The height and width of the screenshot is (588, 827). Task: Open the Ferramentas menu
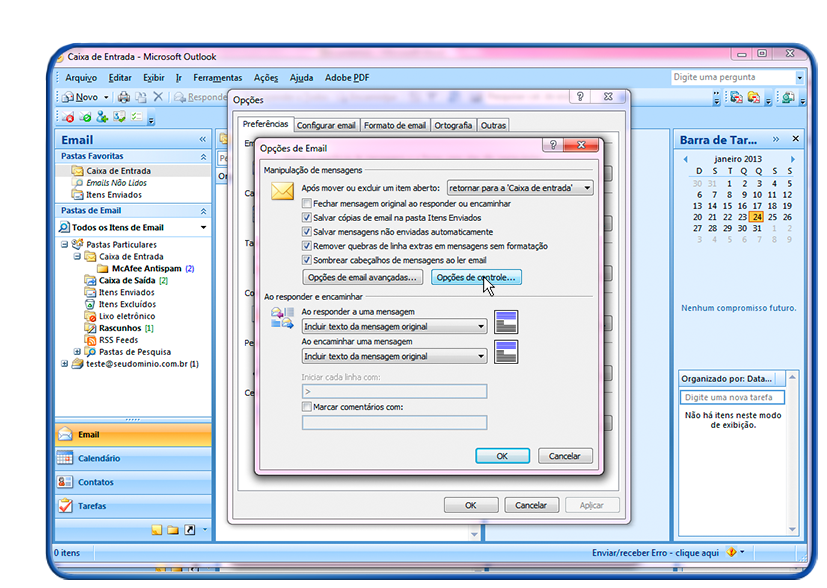click(x=217, y=78)
